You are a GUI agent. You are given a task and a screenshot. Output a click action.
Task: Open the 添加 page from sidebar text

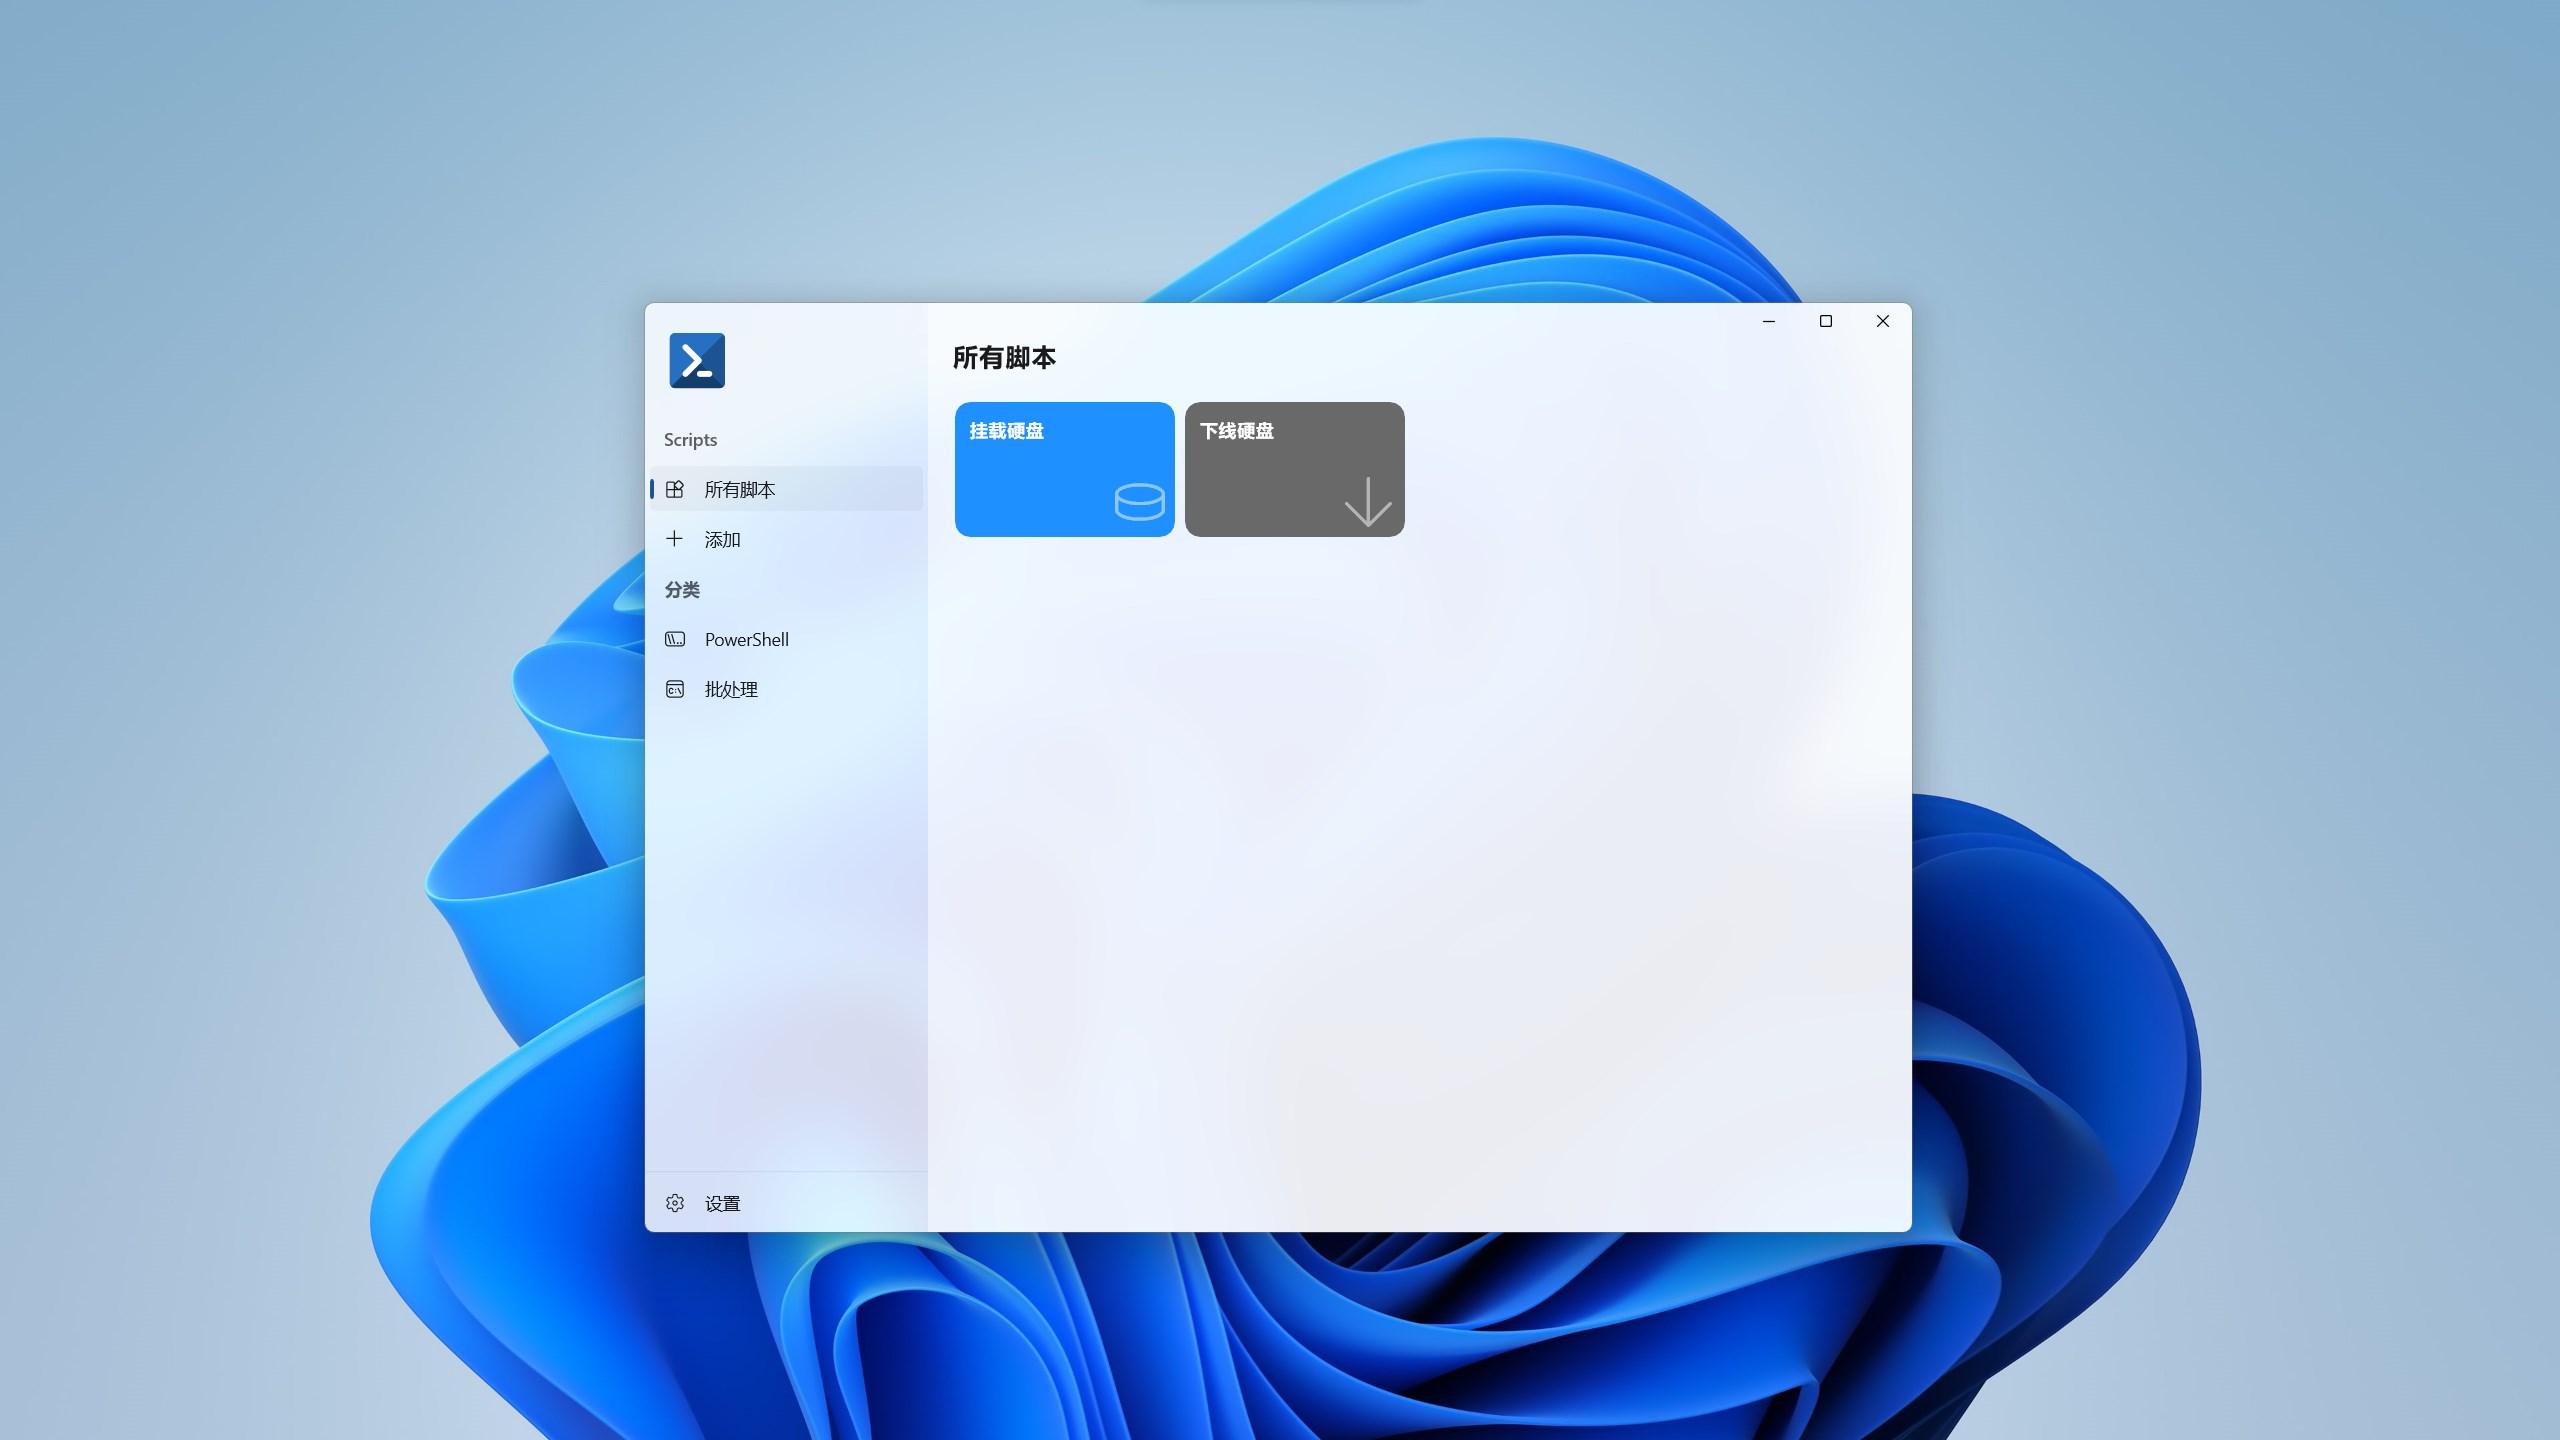point(722,540)
